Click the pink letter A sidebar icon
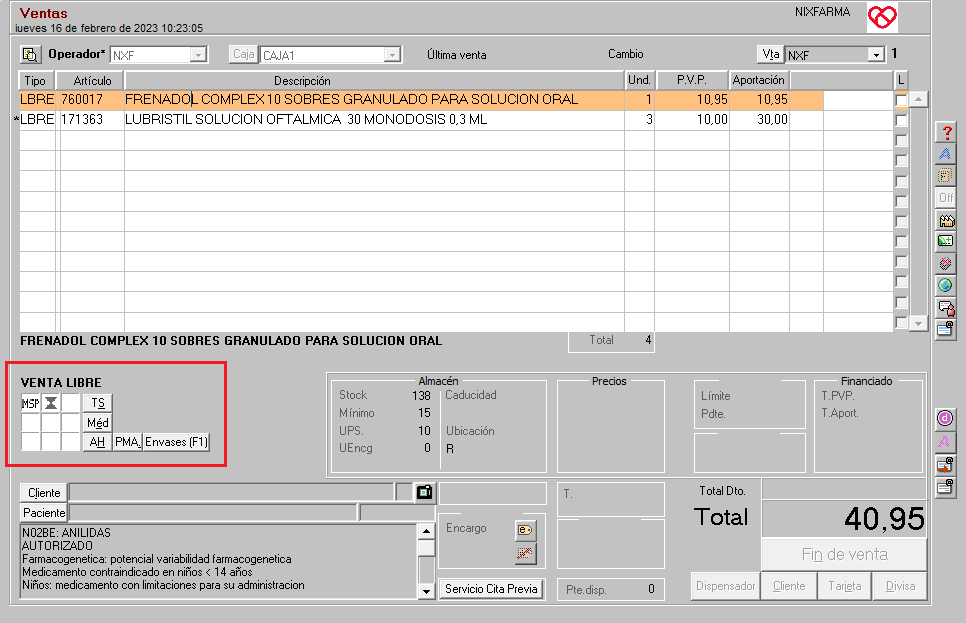This screenshot has width=966, height=623. point(946,442)
